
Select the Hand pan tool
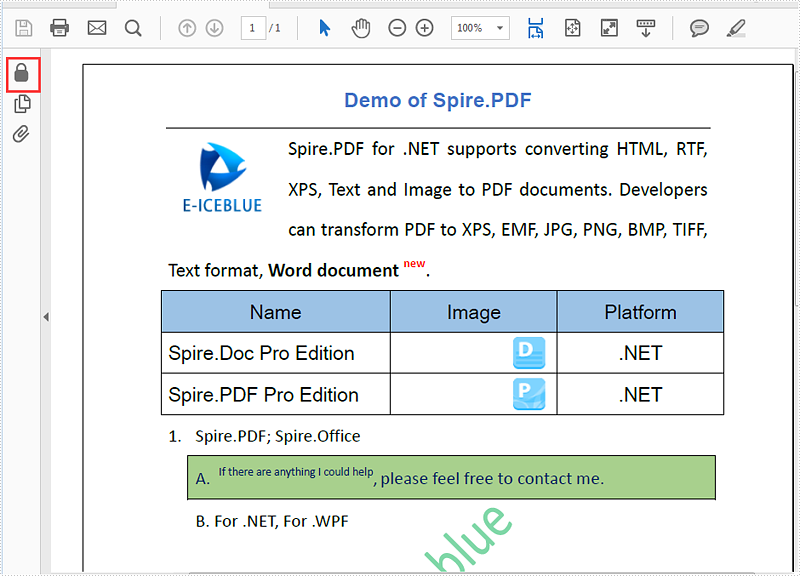pyautogui.click(x=360, y=28)
